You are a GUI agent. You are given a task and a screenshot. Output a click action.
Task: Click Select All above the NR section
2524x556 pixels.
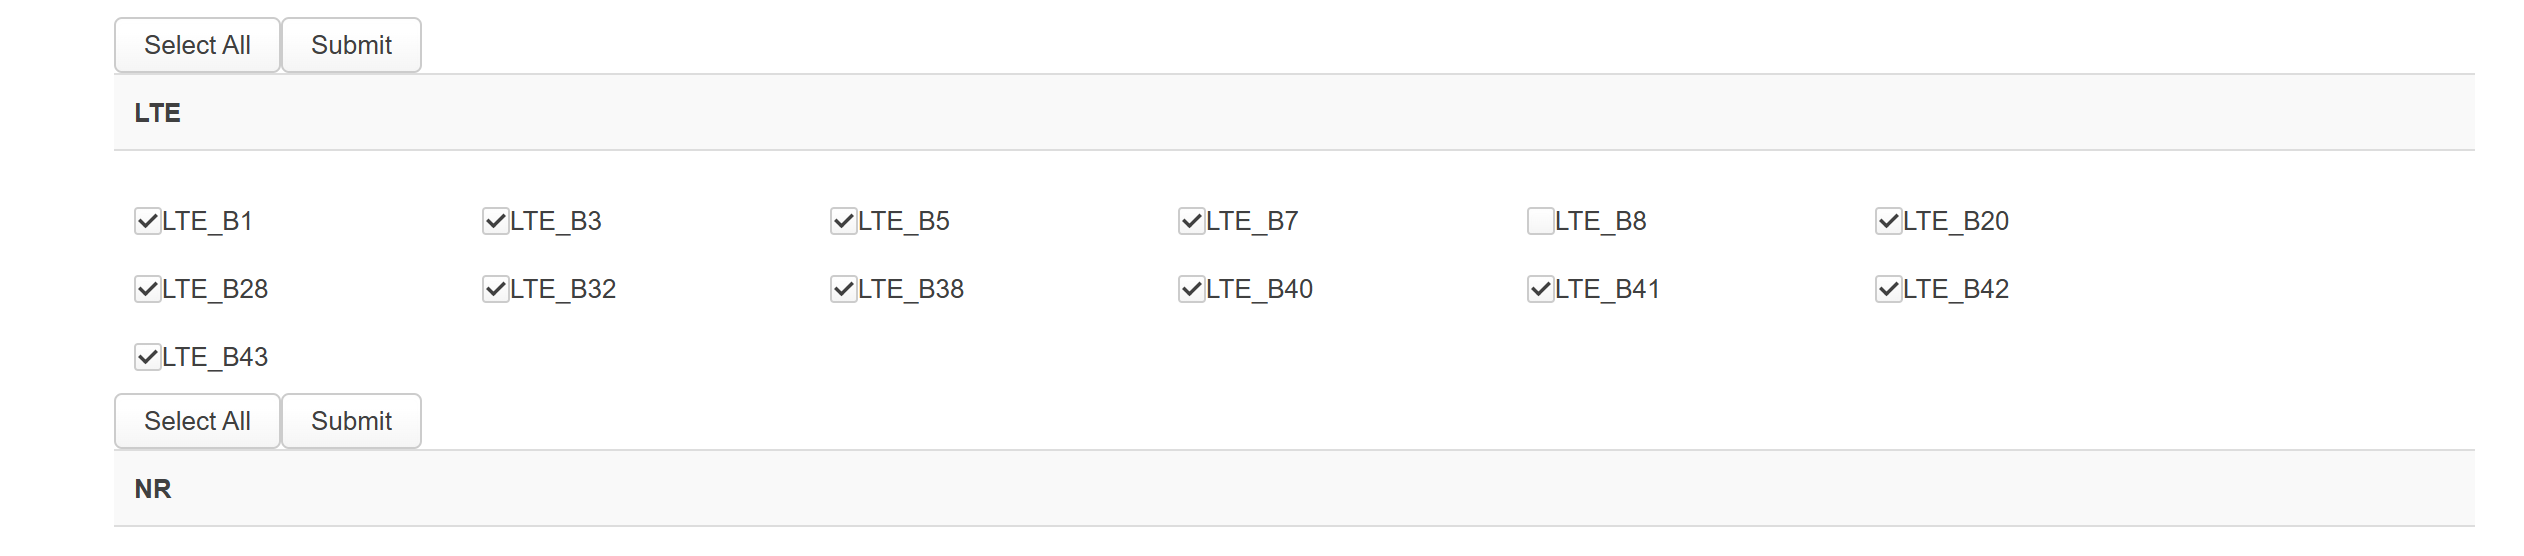[197, 421]
